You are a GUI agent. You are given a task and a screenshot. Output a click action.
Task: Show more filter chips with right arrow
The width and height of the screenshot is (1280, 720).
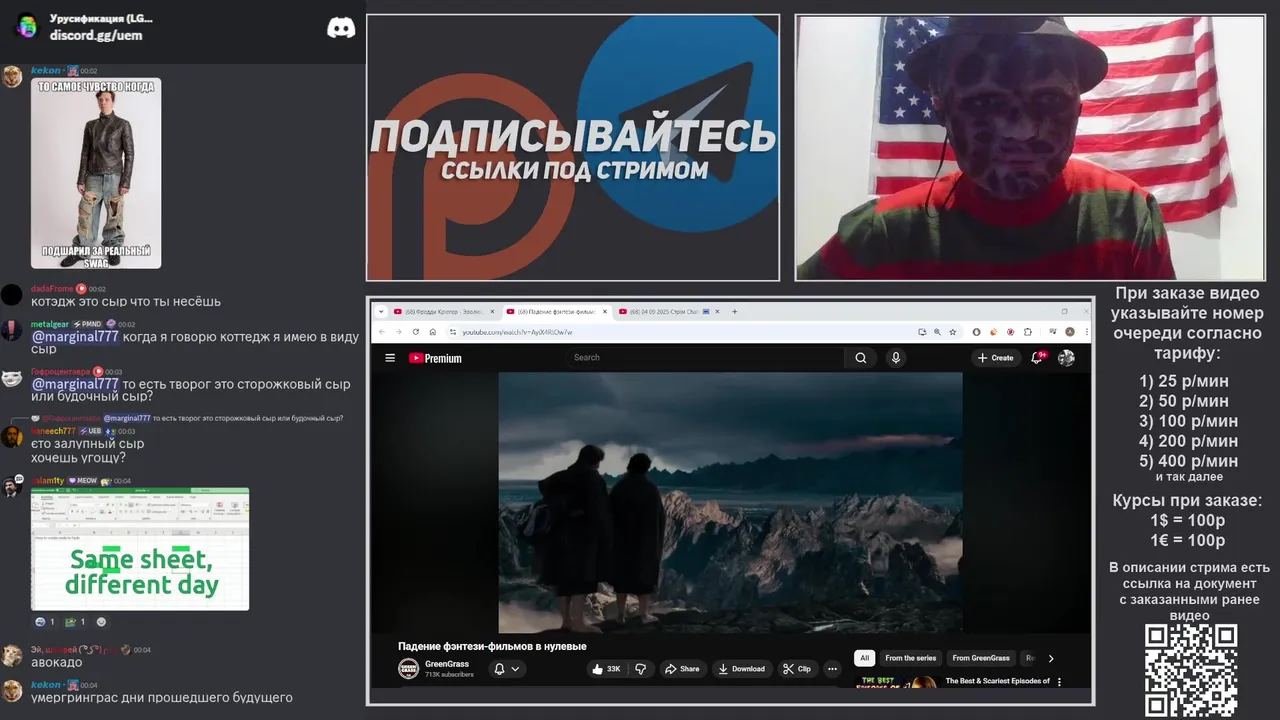point(1050,658)
